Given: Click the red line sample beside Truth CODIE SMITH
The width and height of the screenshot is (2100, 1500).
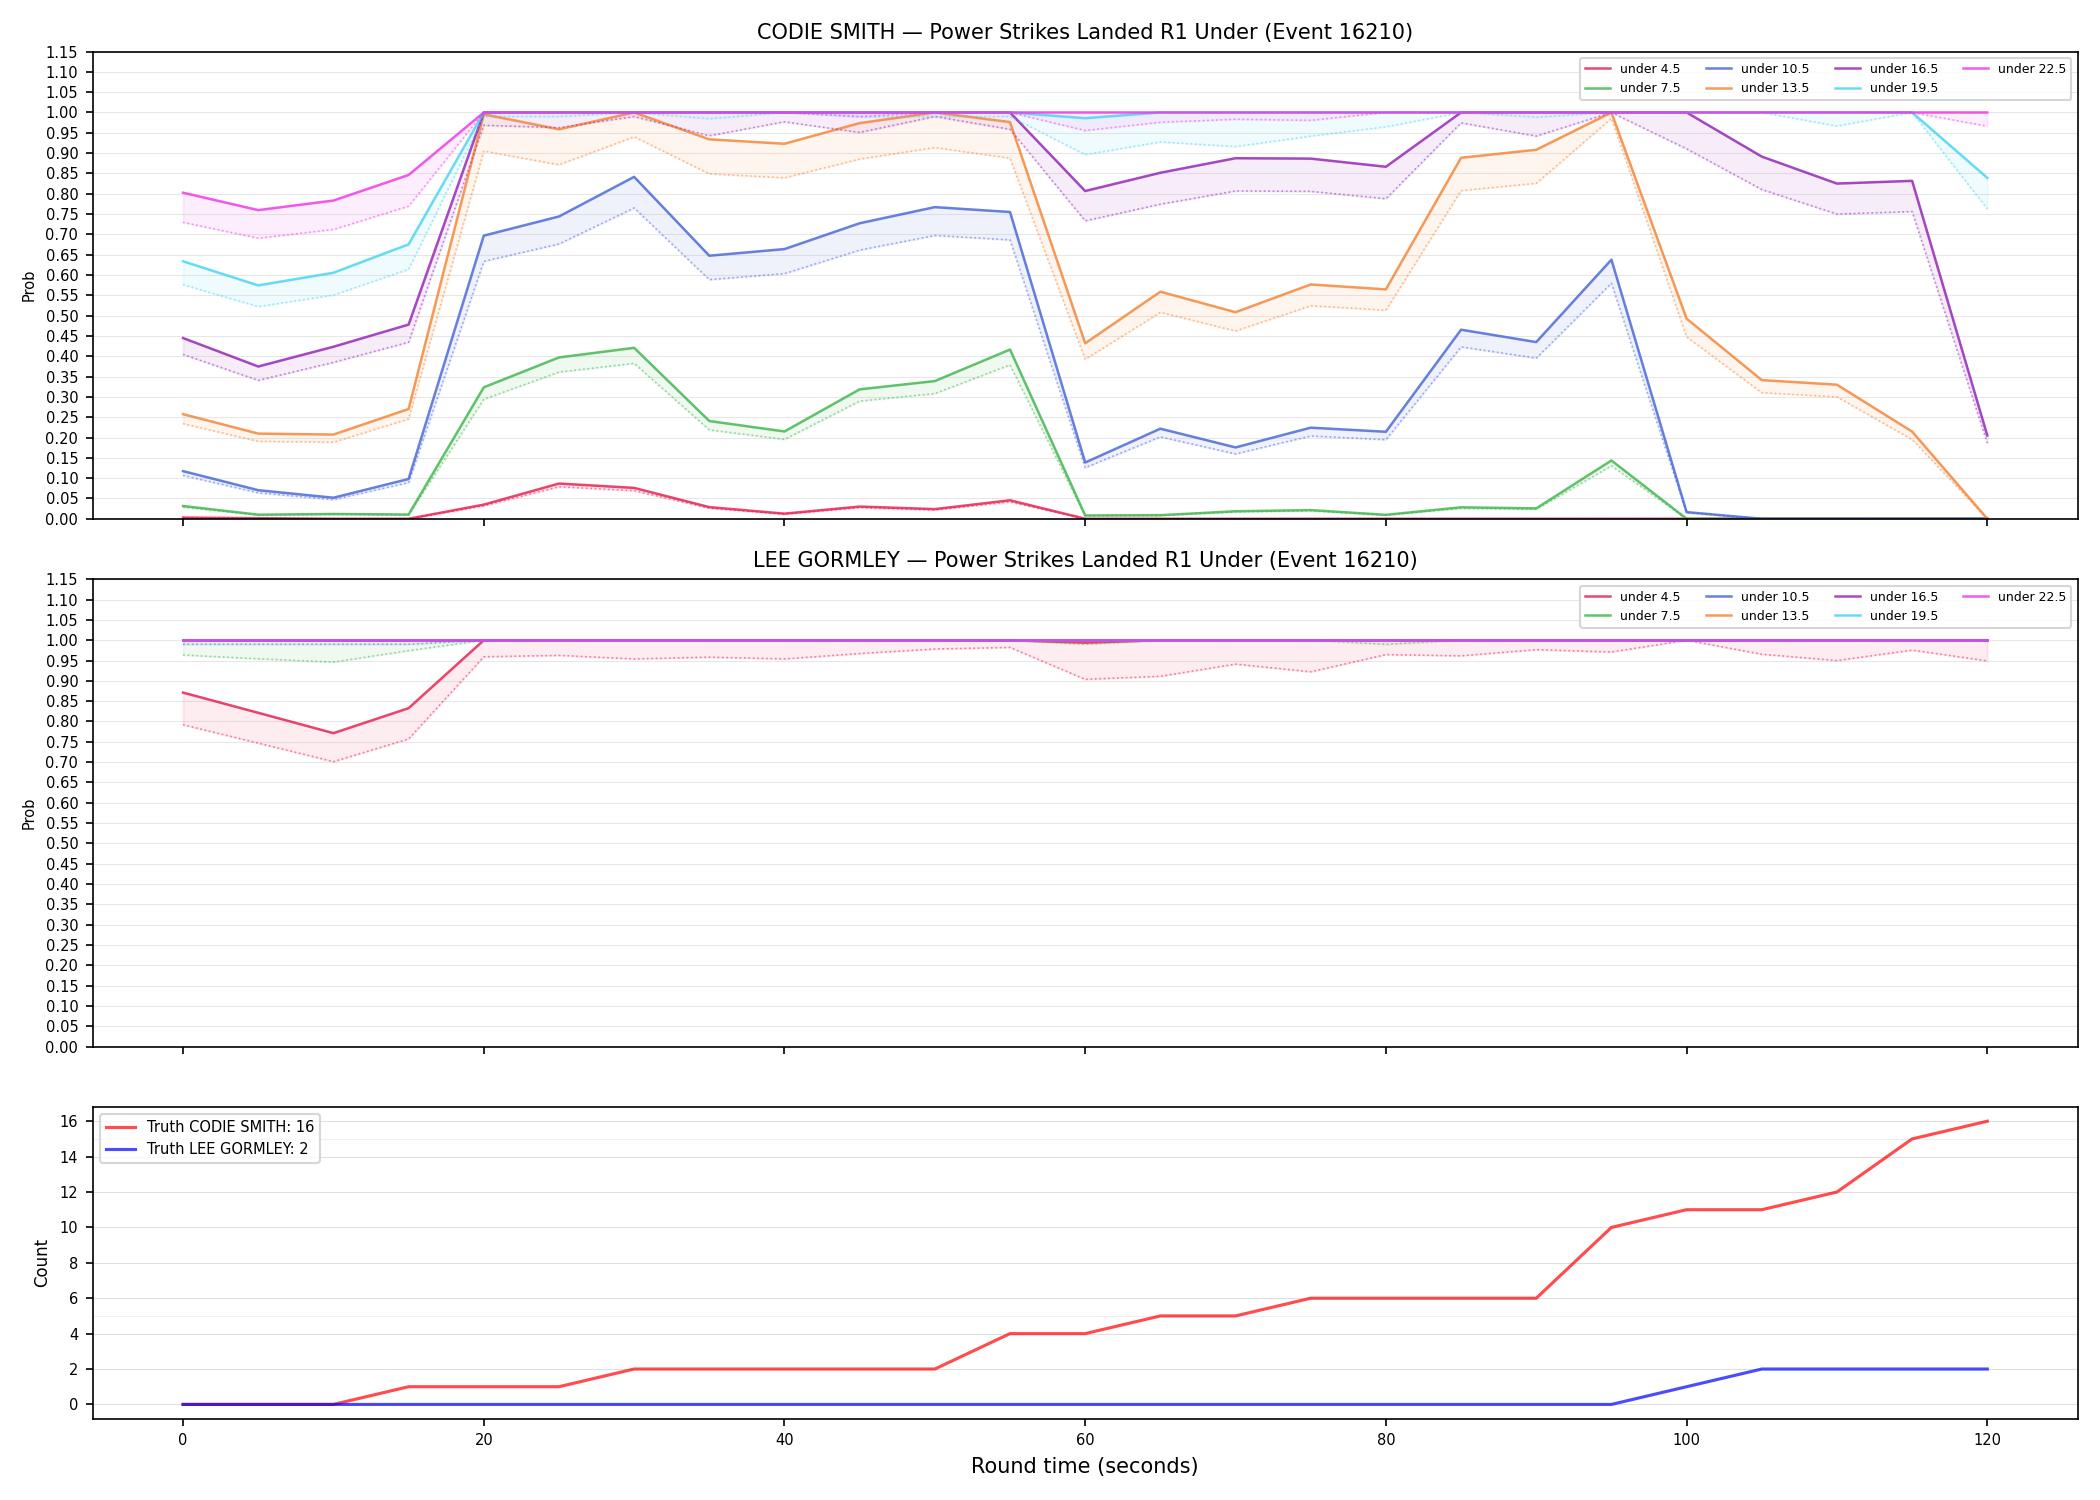Looking at the screenshot, I should click(121, 1127).
